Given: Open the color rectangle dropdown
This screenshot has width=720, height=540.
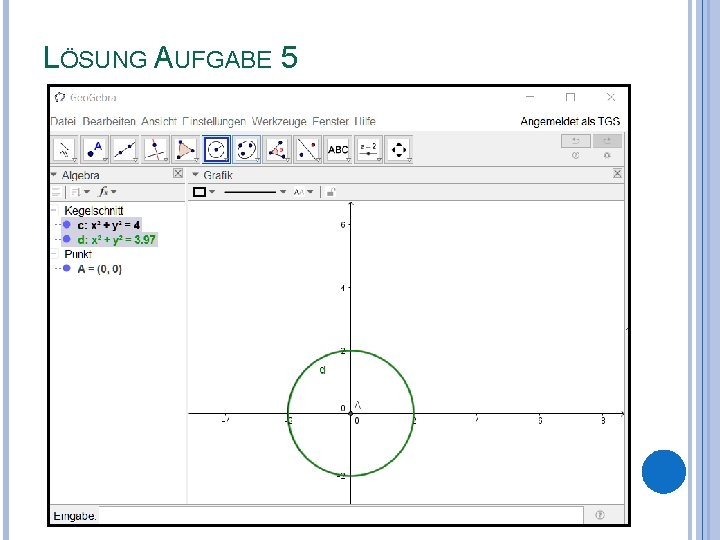Looking at the screenshot, I should pos(212,192).
